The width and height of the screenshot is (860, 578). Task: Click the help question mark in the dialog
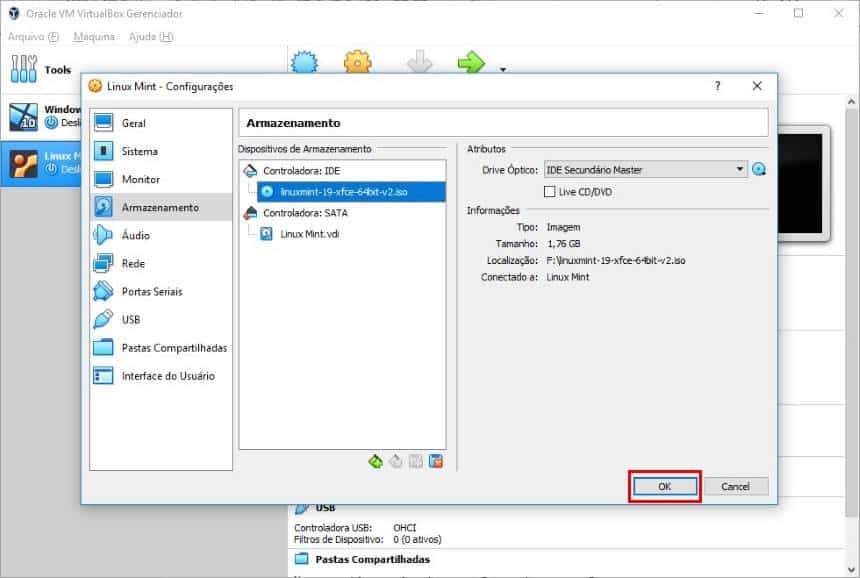point(717,86)
